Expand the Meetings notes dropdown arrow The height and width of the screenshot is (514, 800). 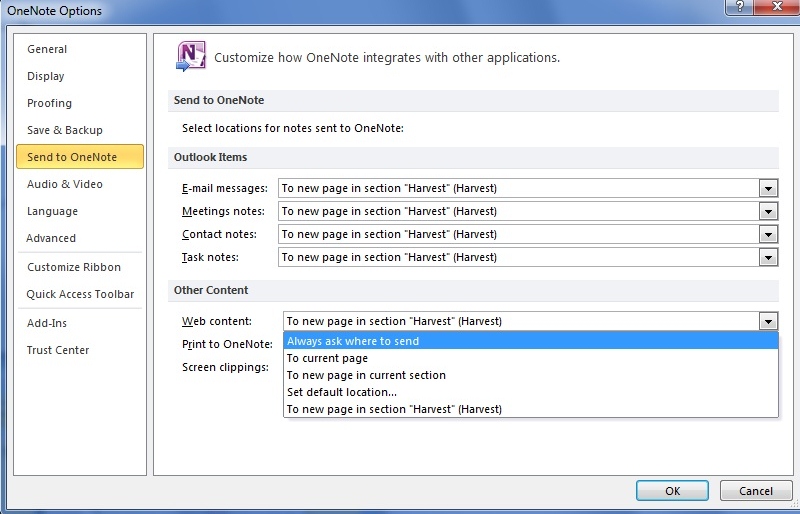768,211
